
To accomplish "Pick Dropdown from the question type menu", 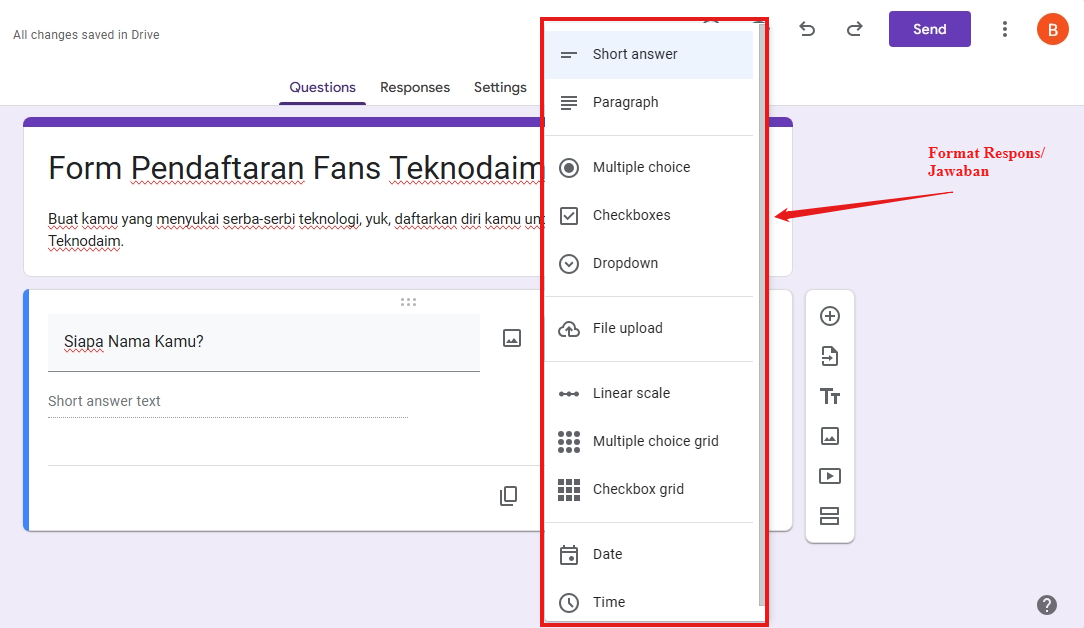I will [625, 263].
